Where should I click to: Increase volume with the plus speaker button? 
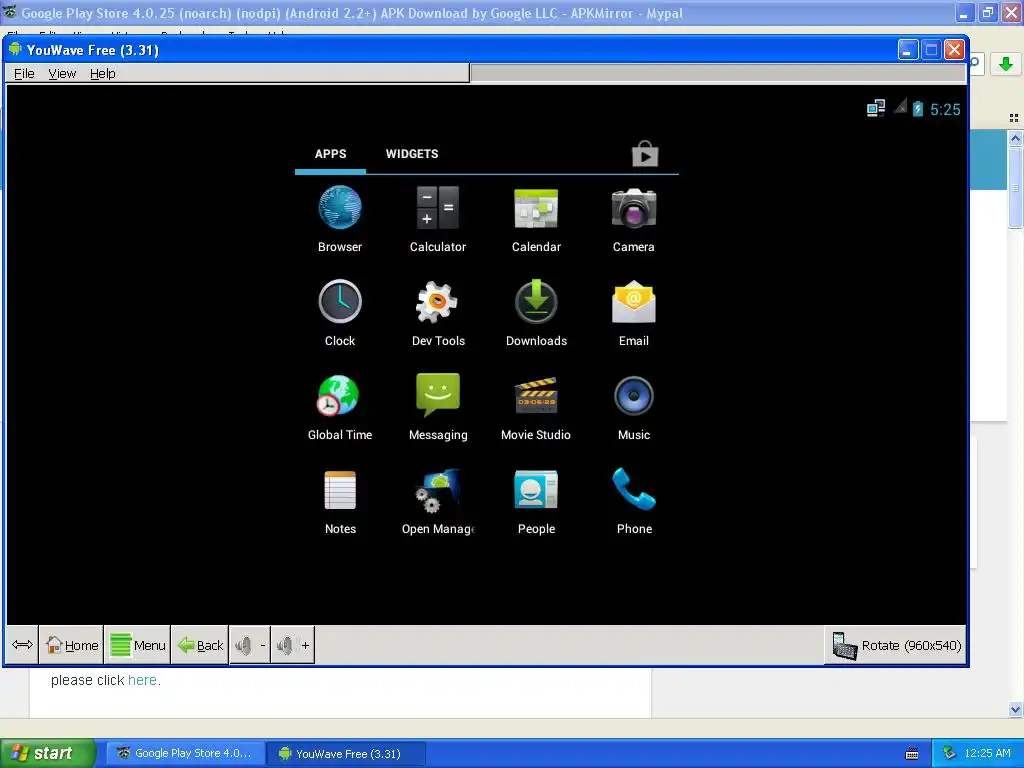293,645
